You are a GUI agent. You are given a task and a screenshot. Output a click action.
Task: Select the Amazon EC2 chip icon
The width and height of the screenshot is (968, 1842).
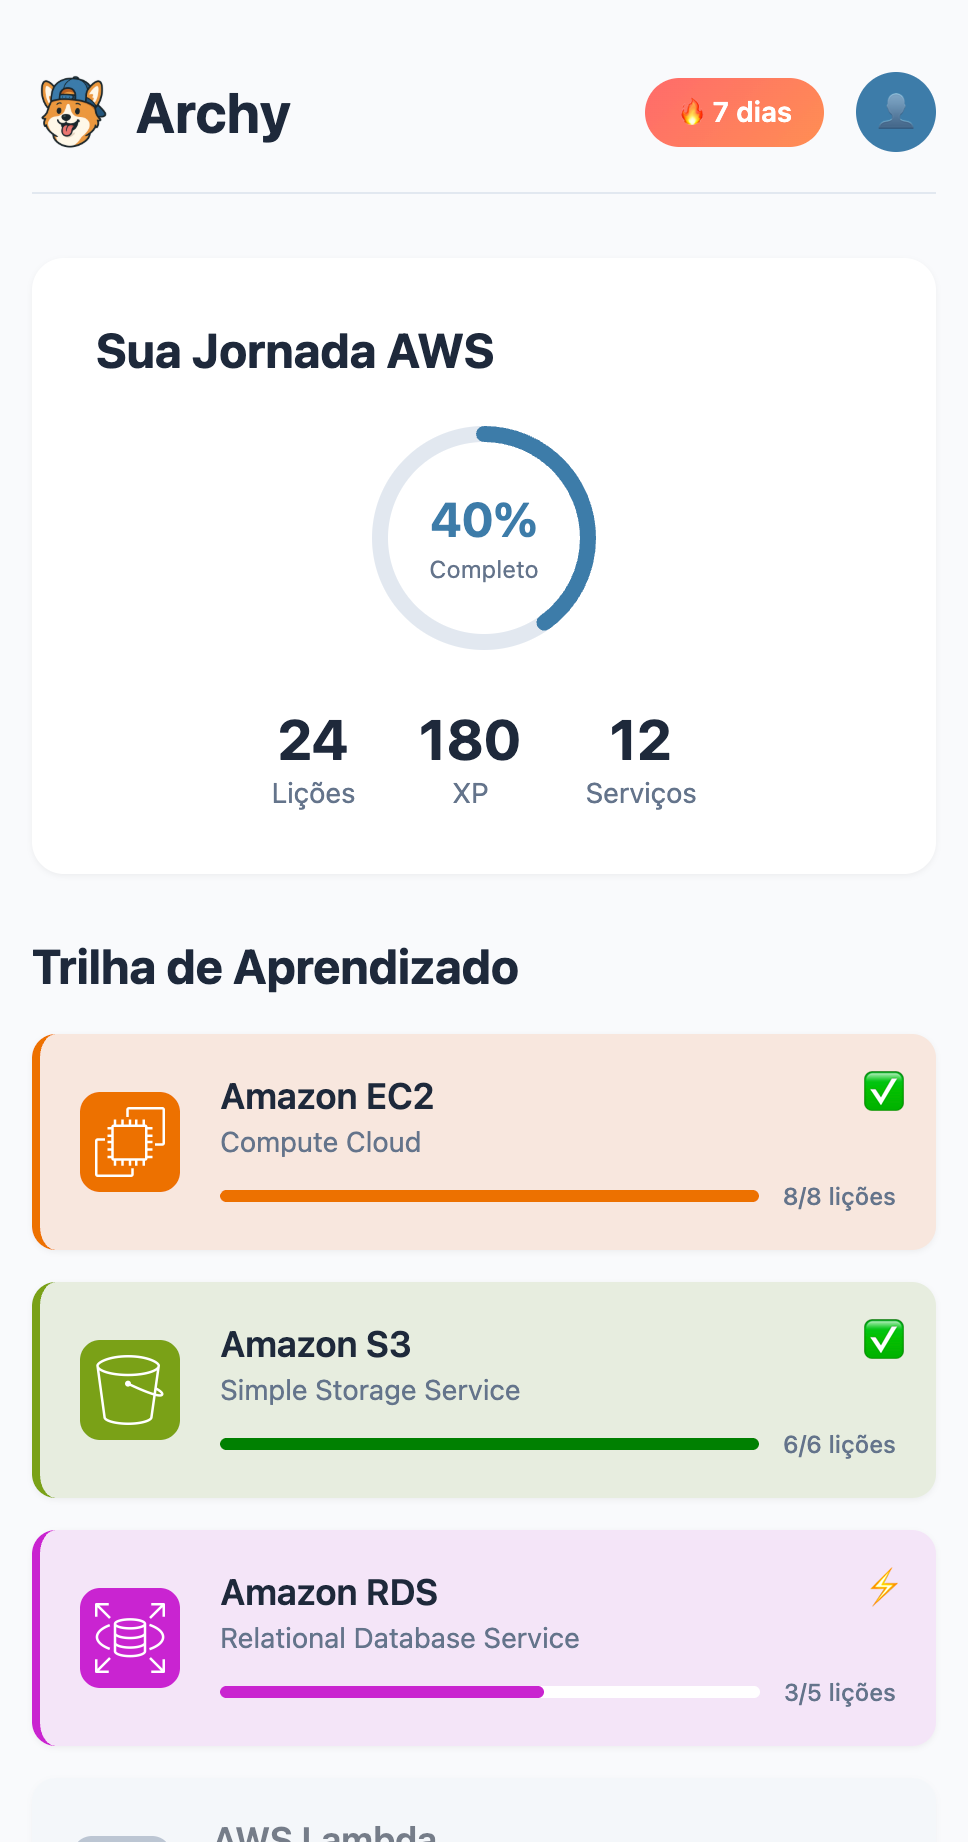tap(130, 1142)
